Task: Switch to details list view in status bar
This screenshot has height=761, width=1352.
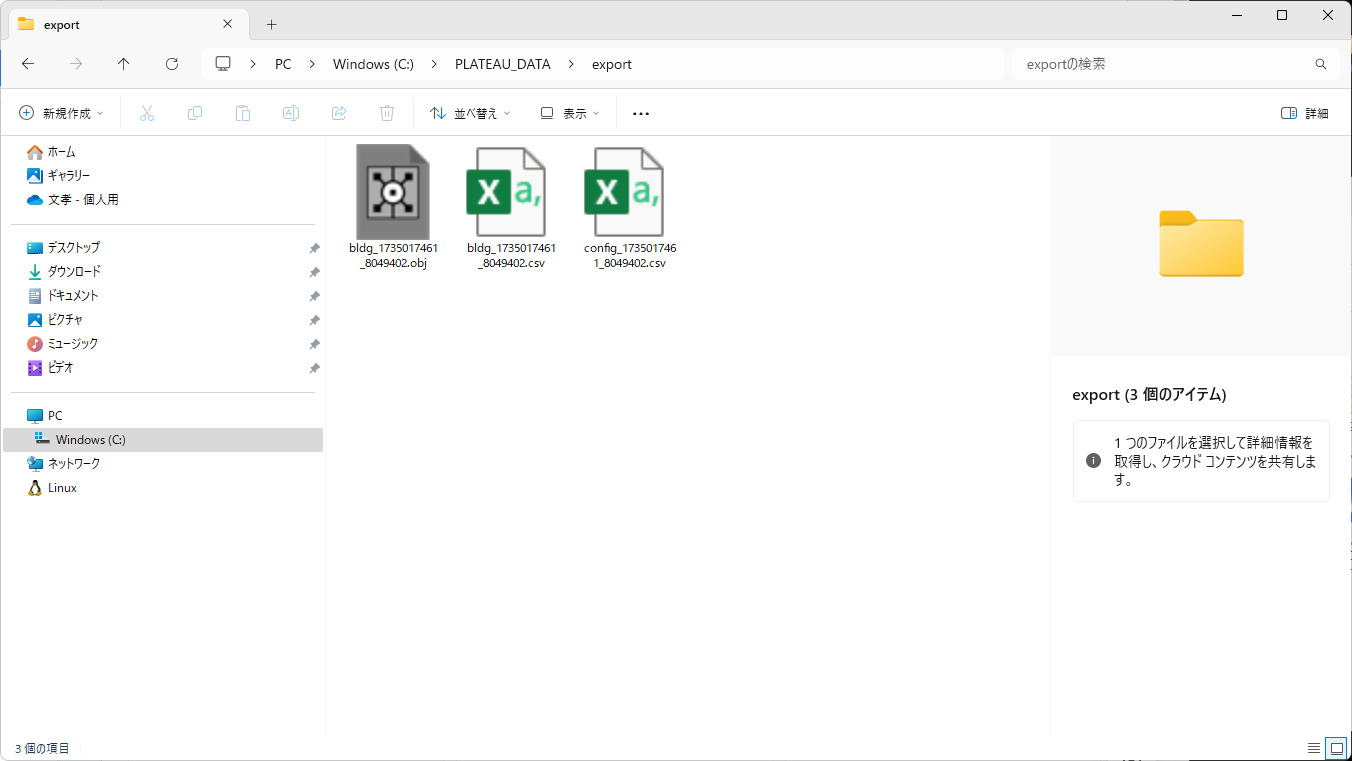Action: 1314,748
